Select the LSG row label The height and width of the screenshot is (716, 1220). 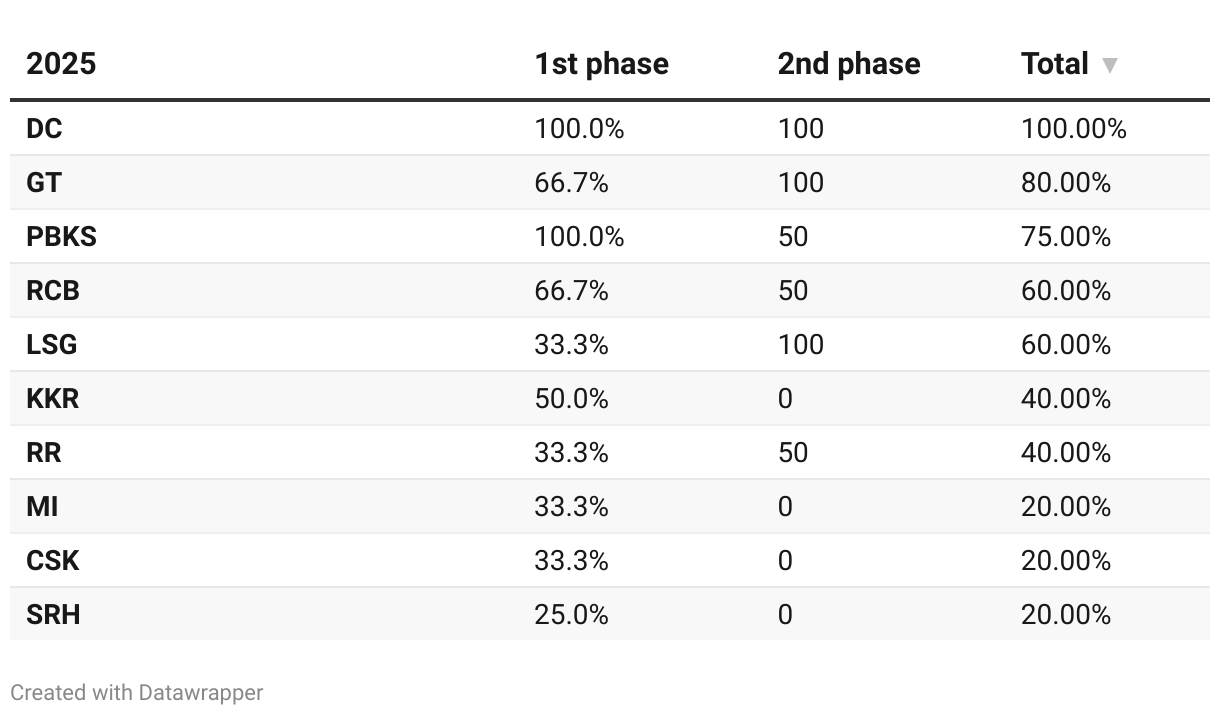tap(52, 345)
